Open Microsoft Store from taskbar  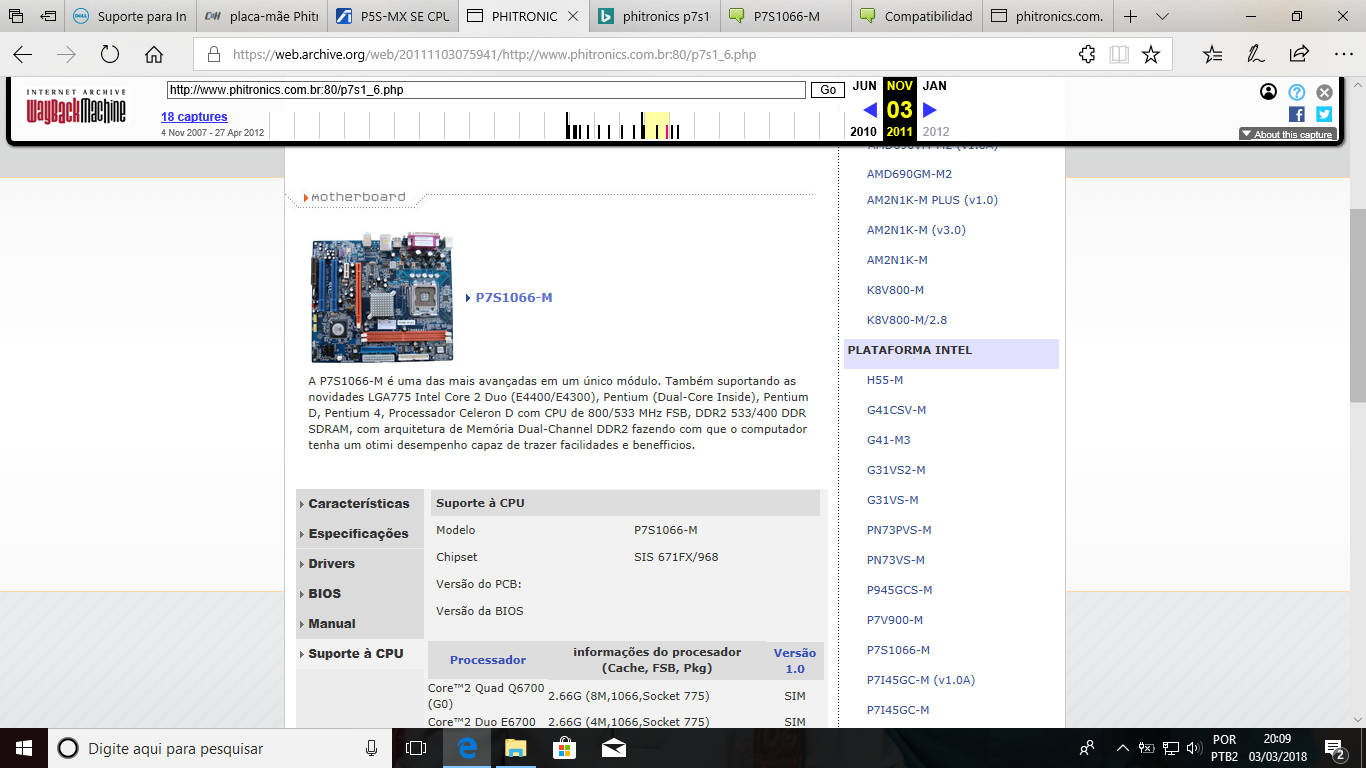click(x=564, y=748)
